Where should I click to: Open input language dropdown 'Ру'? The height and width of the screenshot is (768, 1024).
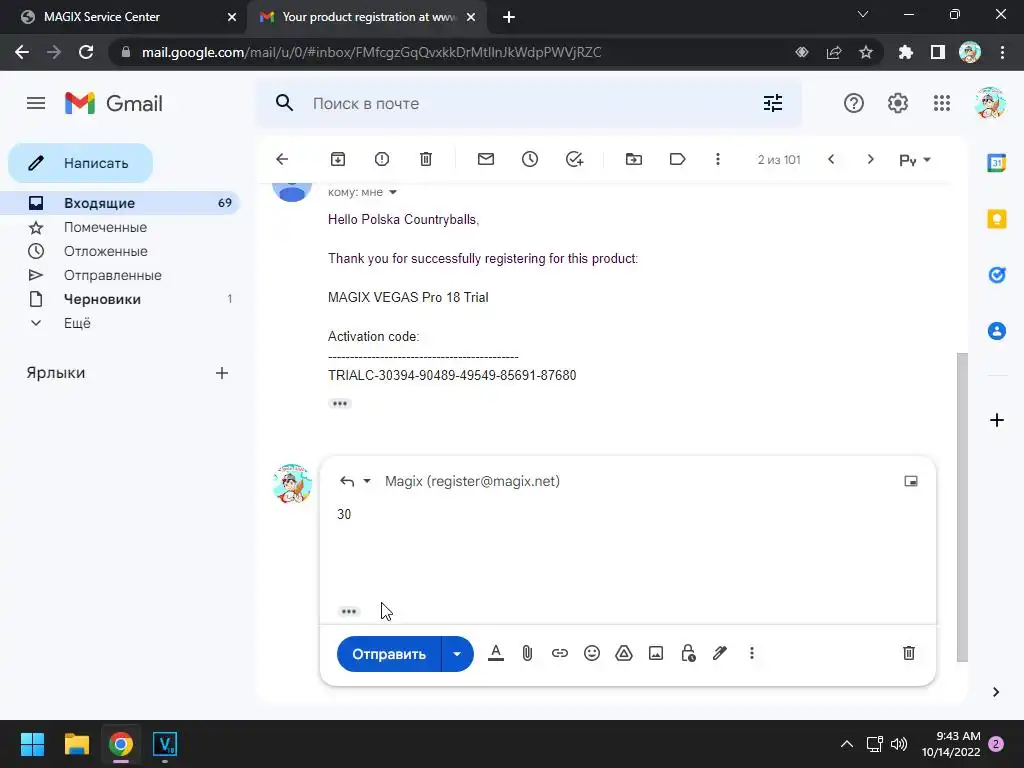(x=914, y=160)
